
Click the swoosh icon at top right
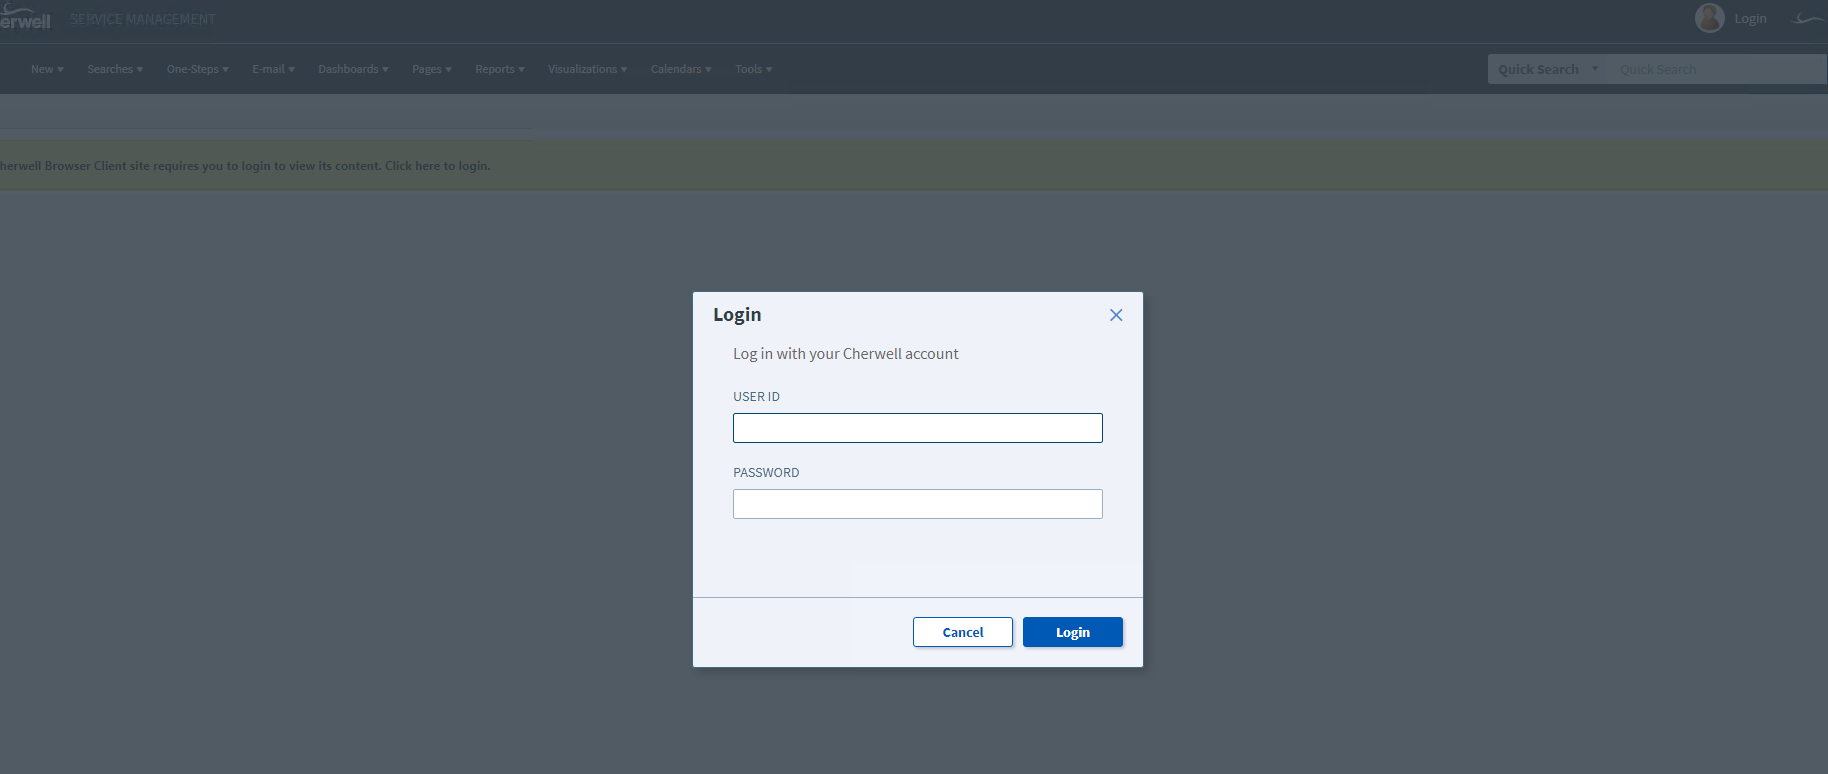coord(1807,19)
